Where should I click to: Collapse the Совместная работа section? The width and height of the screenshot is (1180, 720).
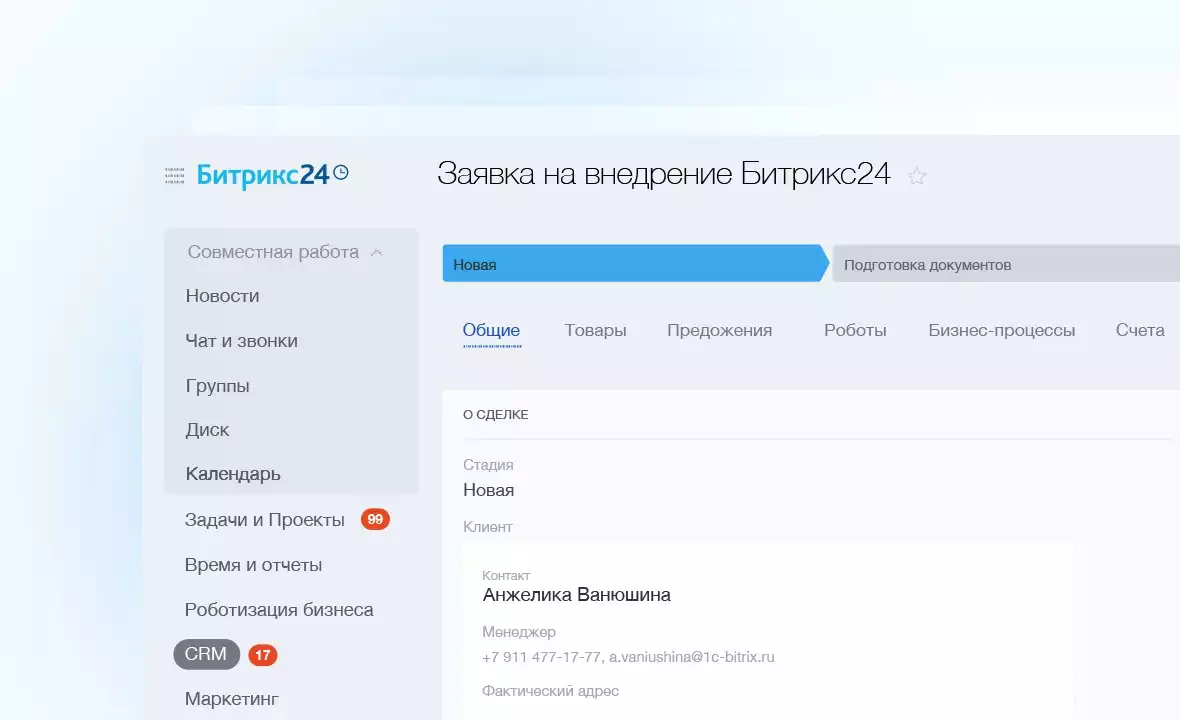click(377, 253)
